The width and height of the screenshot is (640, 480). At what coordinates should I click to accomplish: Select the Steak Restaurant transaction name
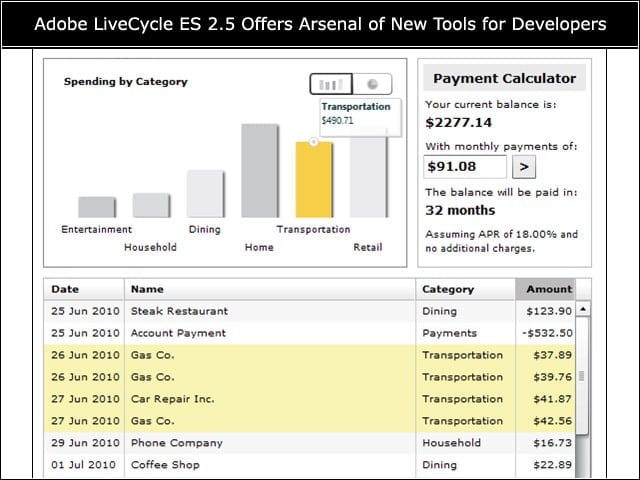click(179, 311)
